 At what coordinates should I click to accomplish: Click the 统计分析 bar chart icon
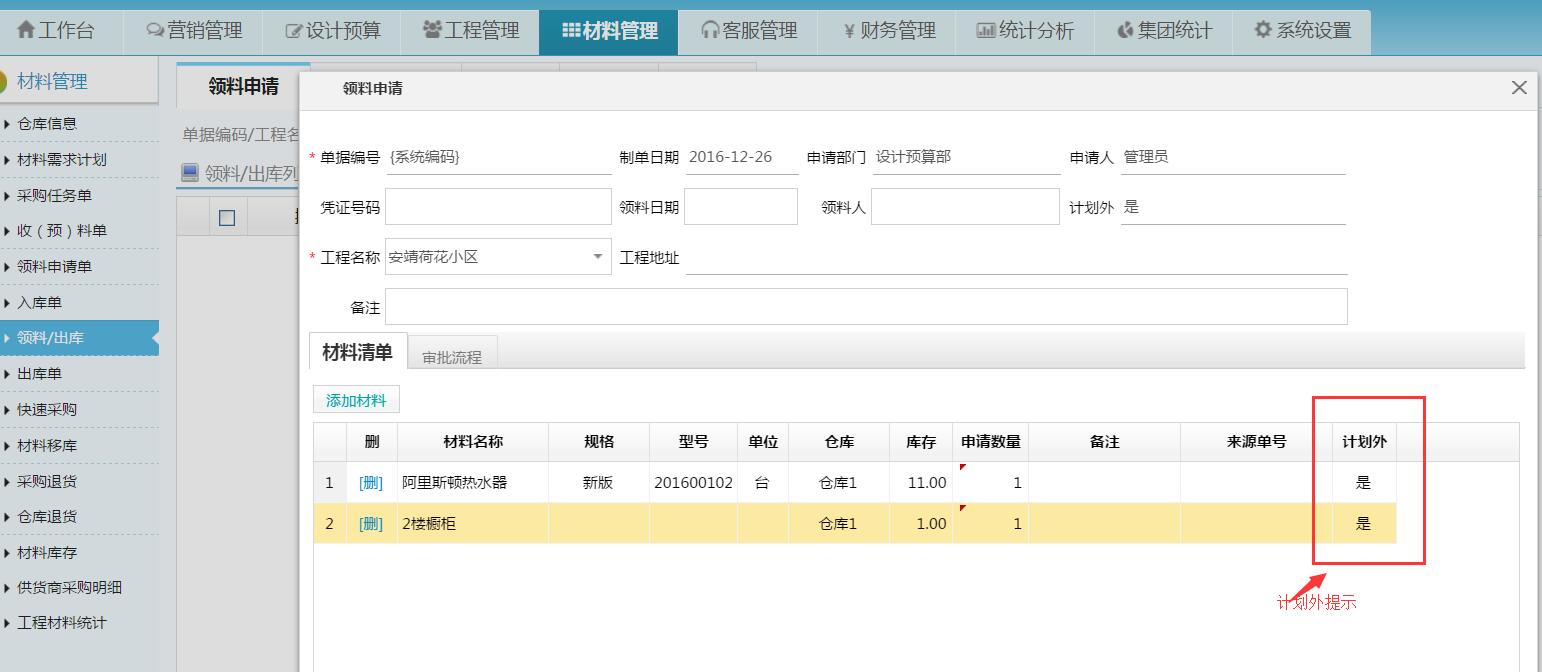(x=987, y=31)
